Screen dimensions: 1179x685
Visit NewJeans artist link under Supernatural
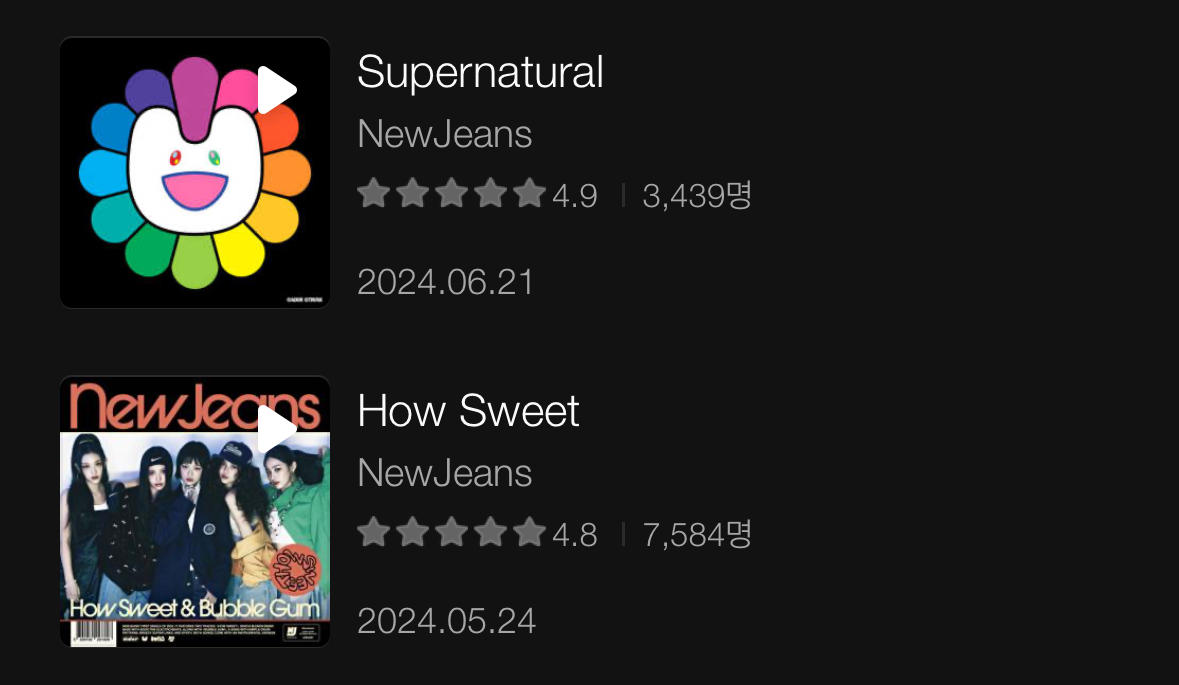tap(444, 134)
